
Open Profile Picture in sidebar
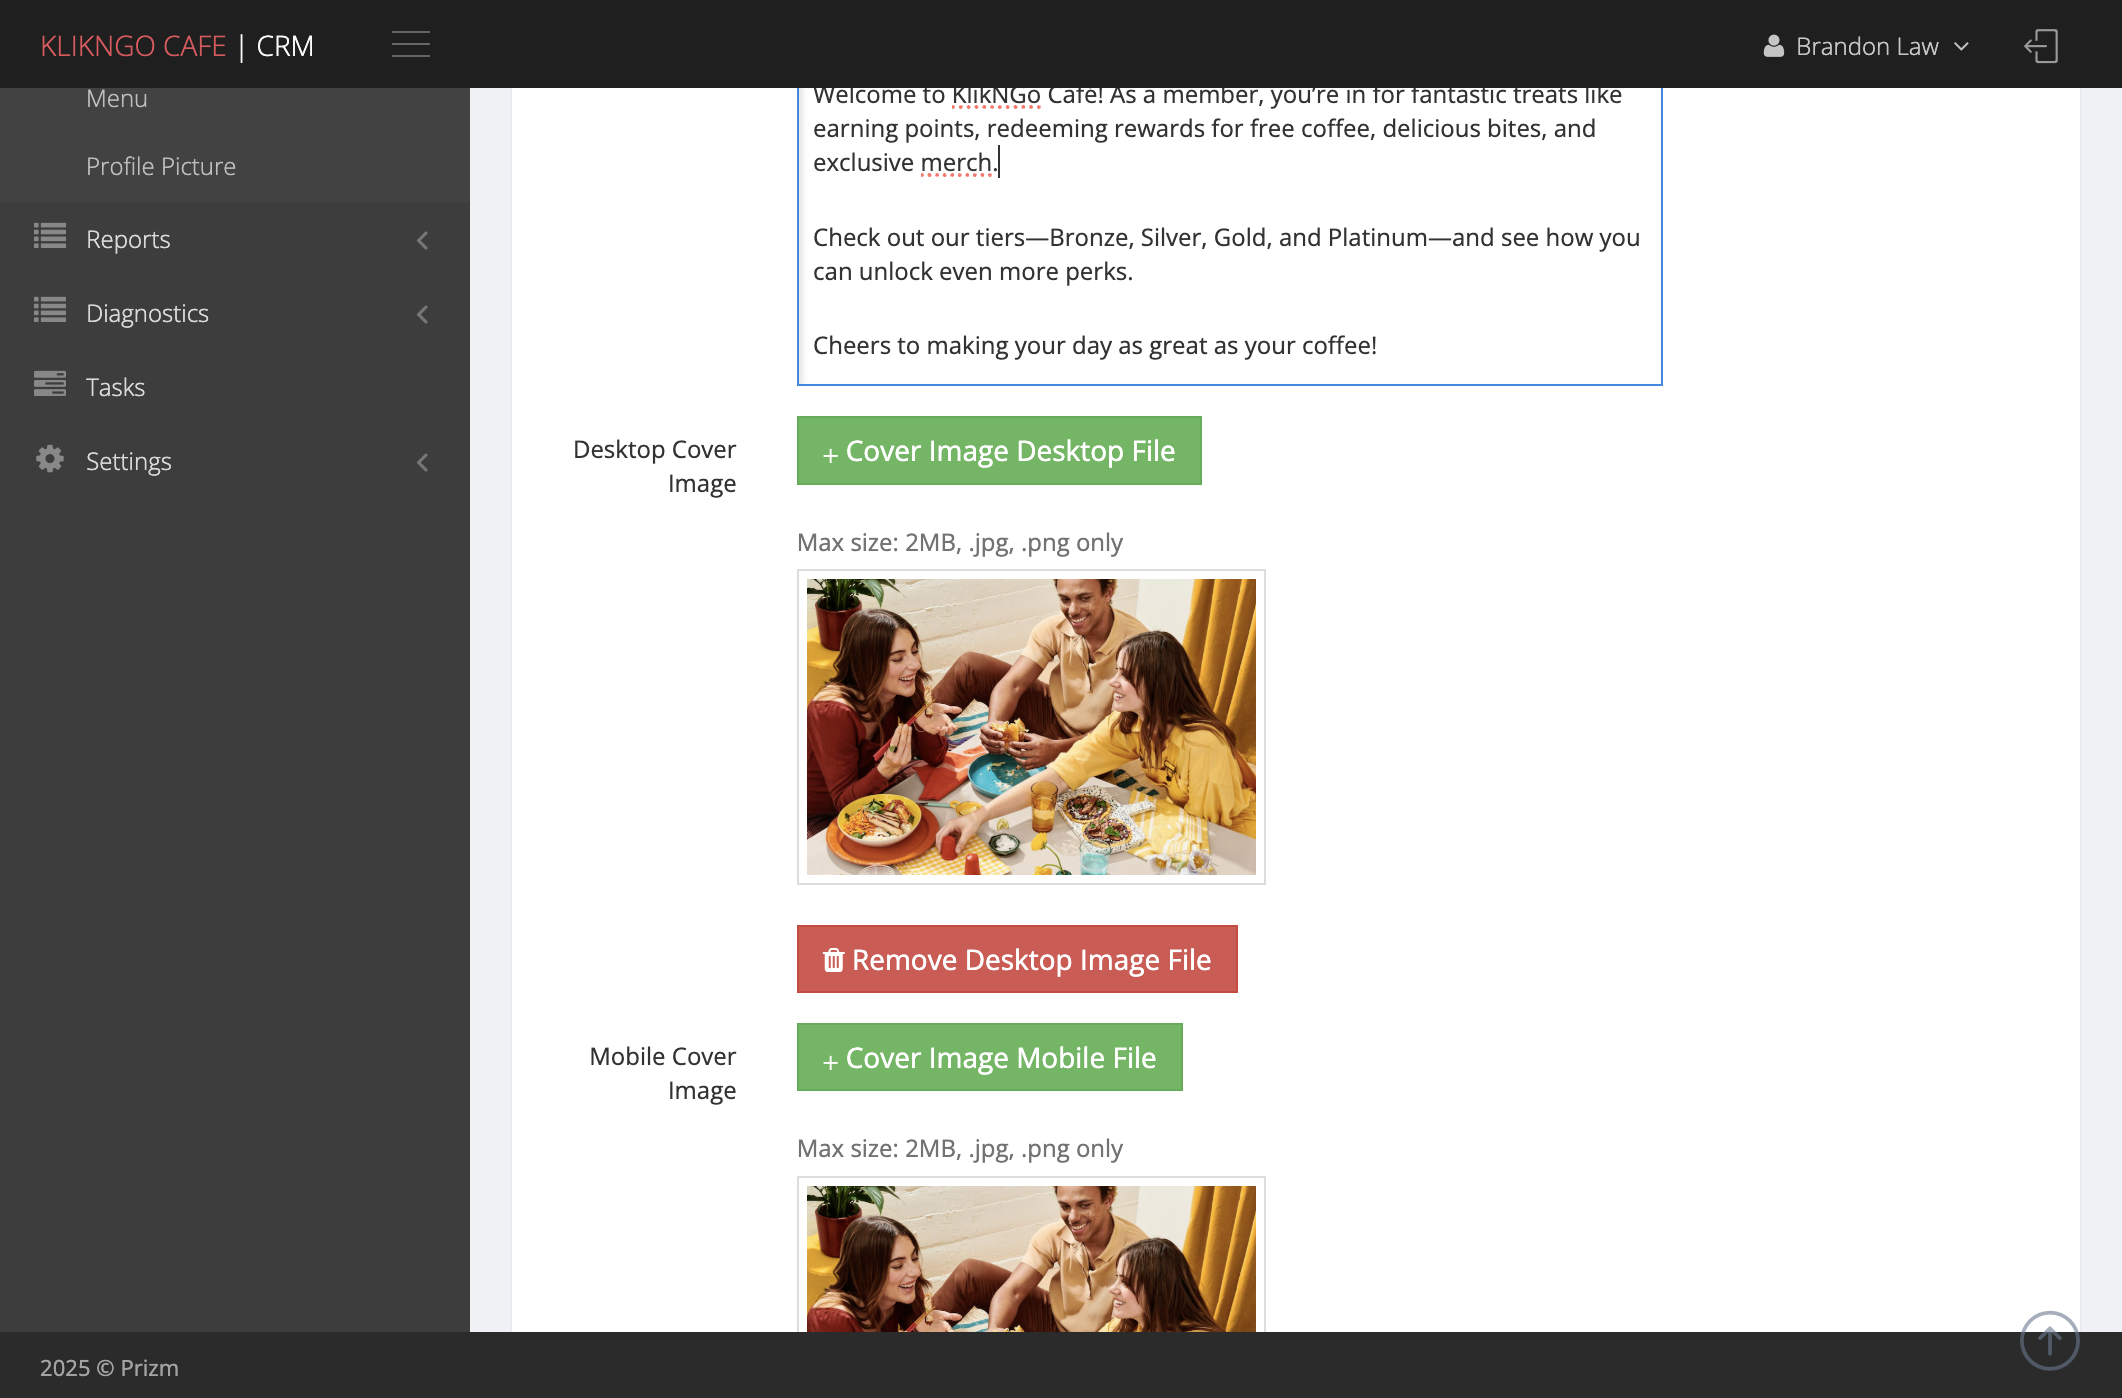[x=160, y=166]
